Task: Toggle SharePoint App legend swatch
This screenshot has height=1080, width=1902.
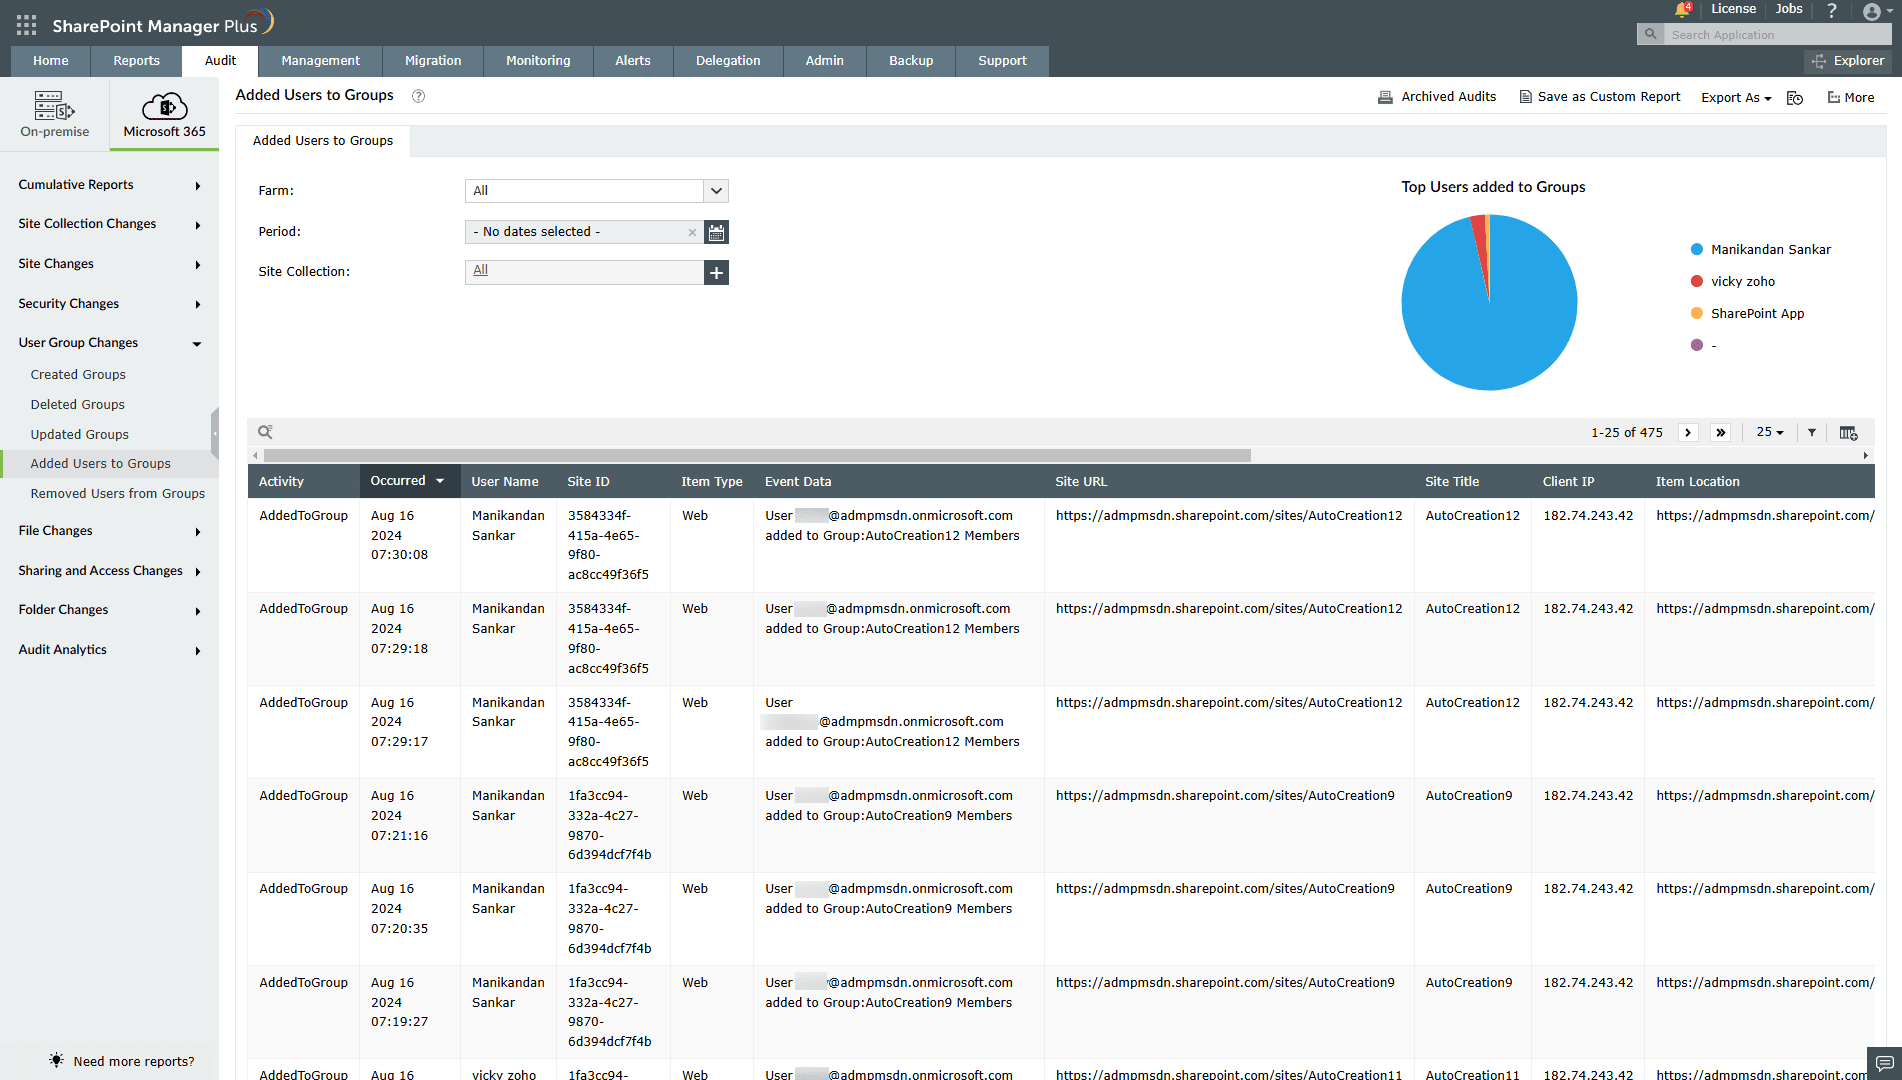Action: 1697,314
